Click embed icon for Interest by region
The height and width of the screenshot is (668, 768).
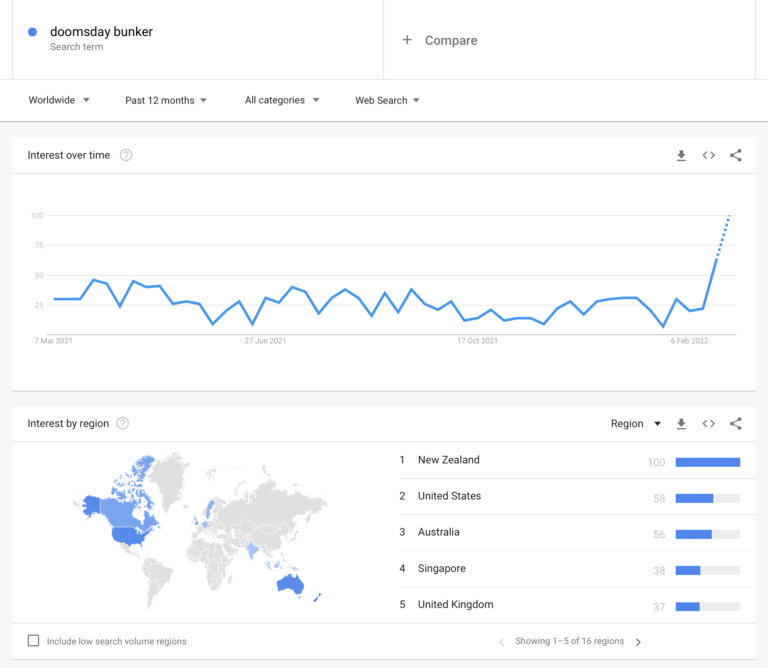click(708, 424)
